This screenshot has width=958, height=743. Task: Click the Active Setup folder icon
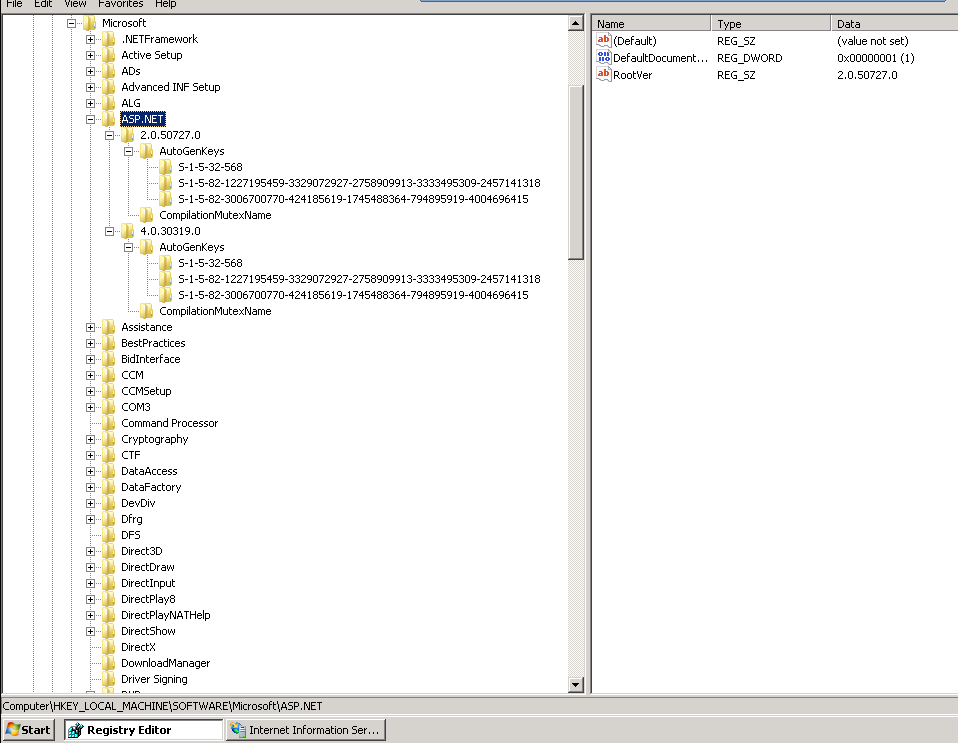point(109,55)
